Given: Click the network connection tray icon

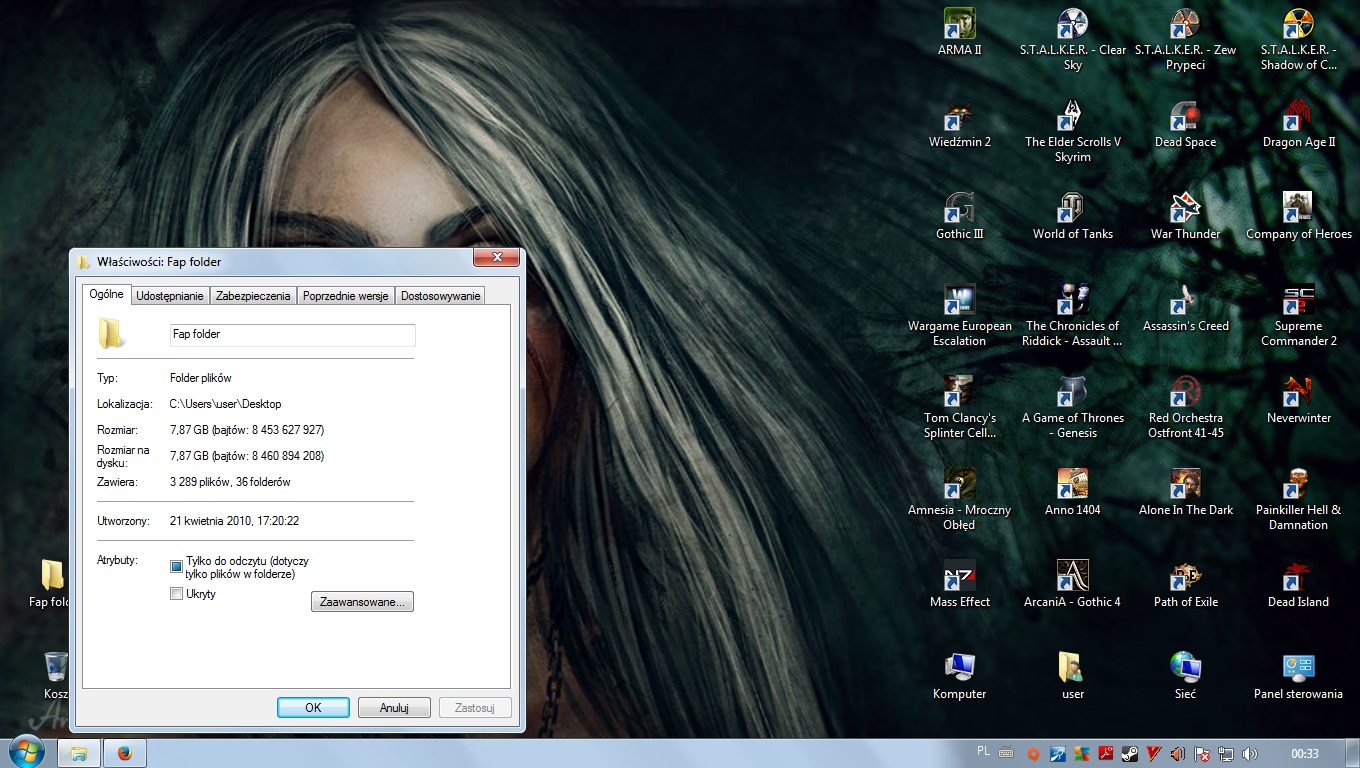Looking at the screenshot, I should (1225, 753).
